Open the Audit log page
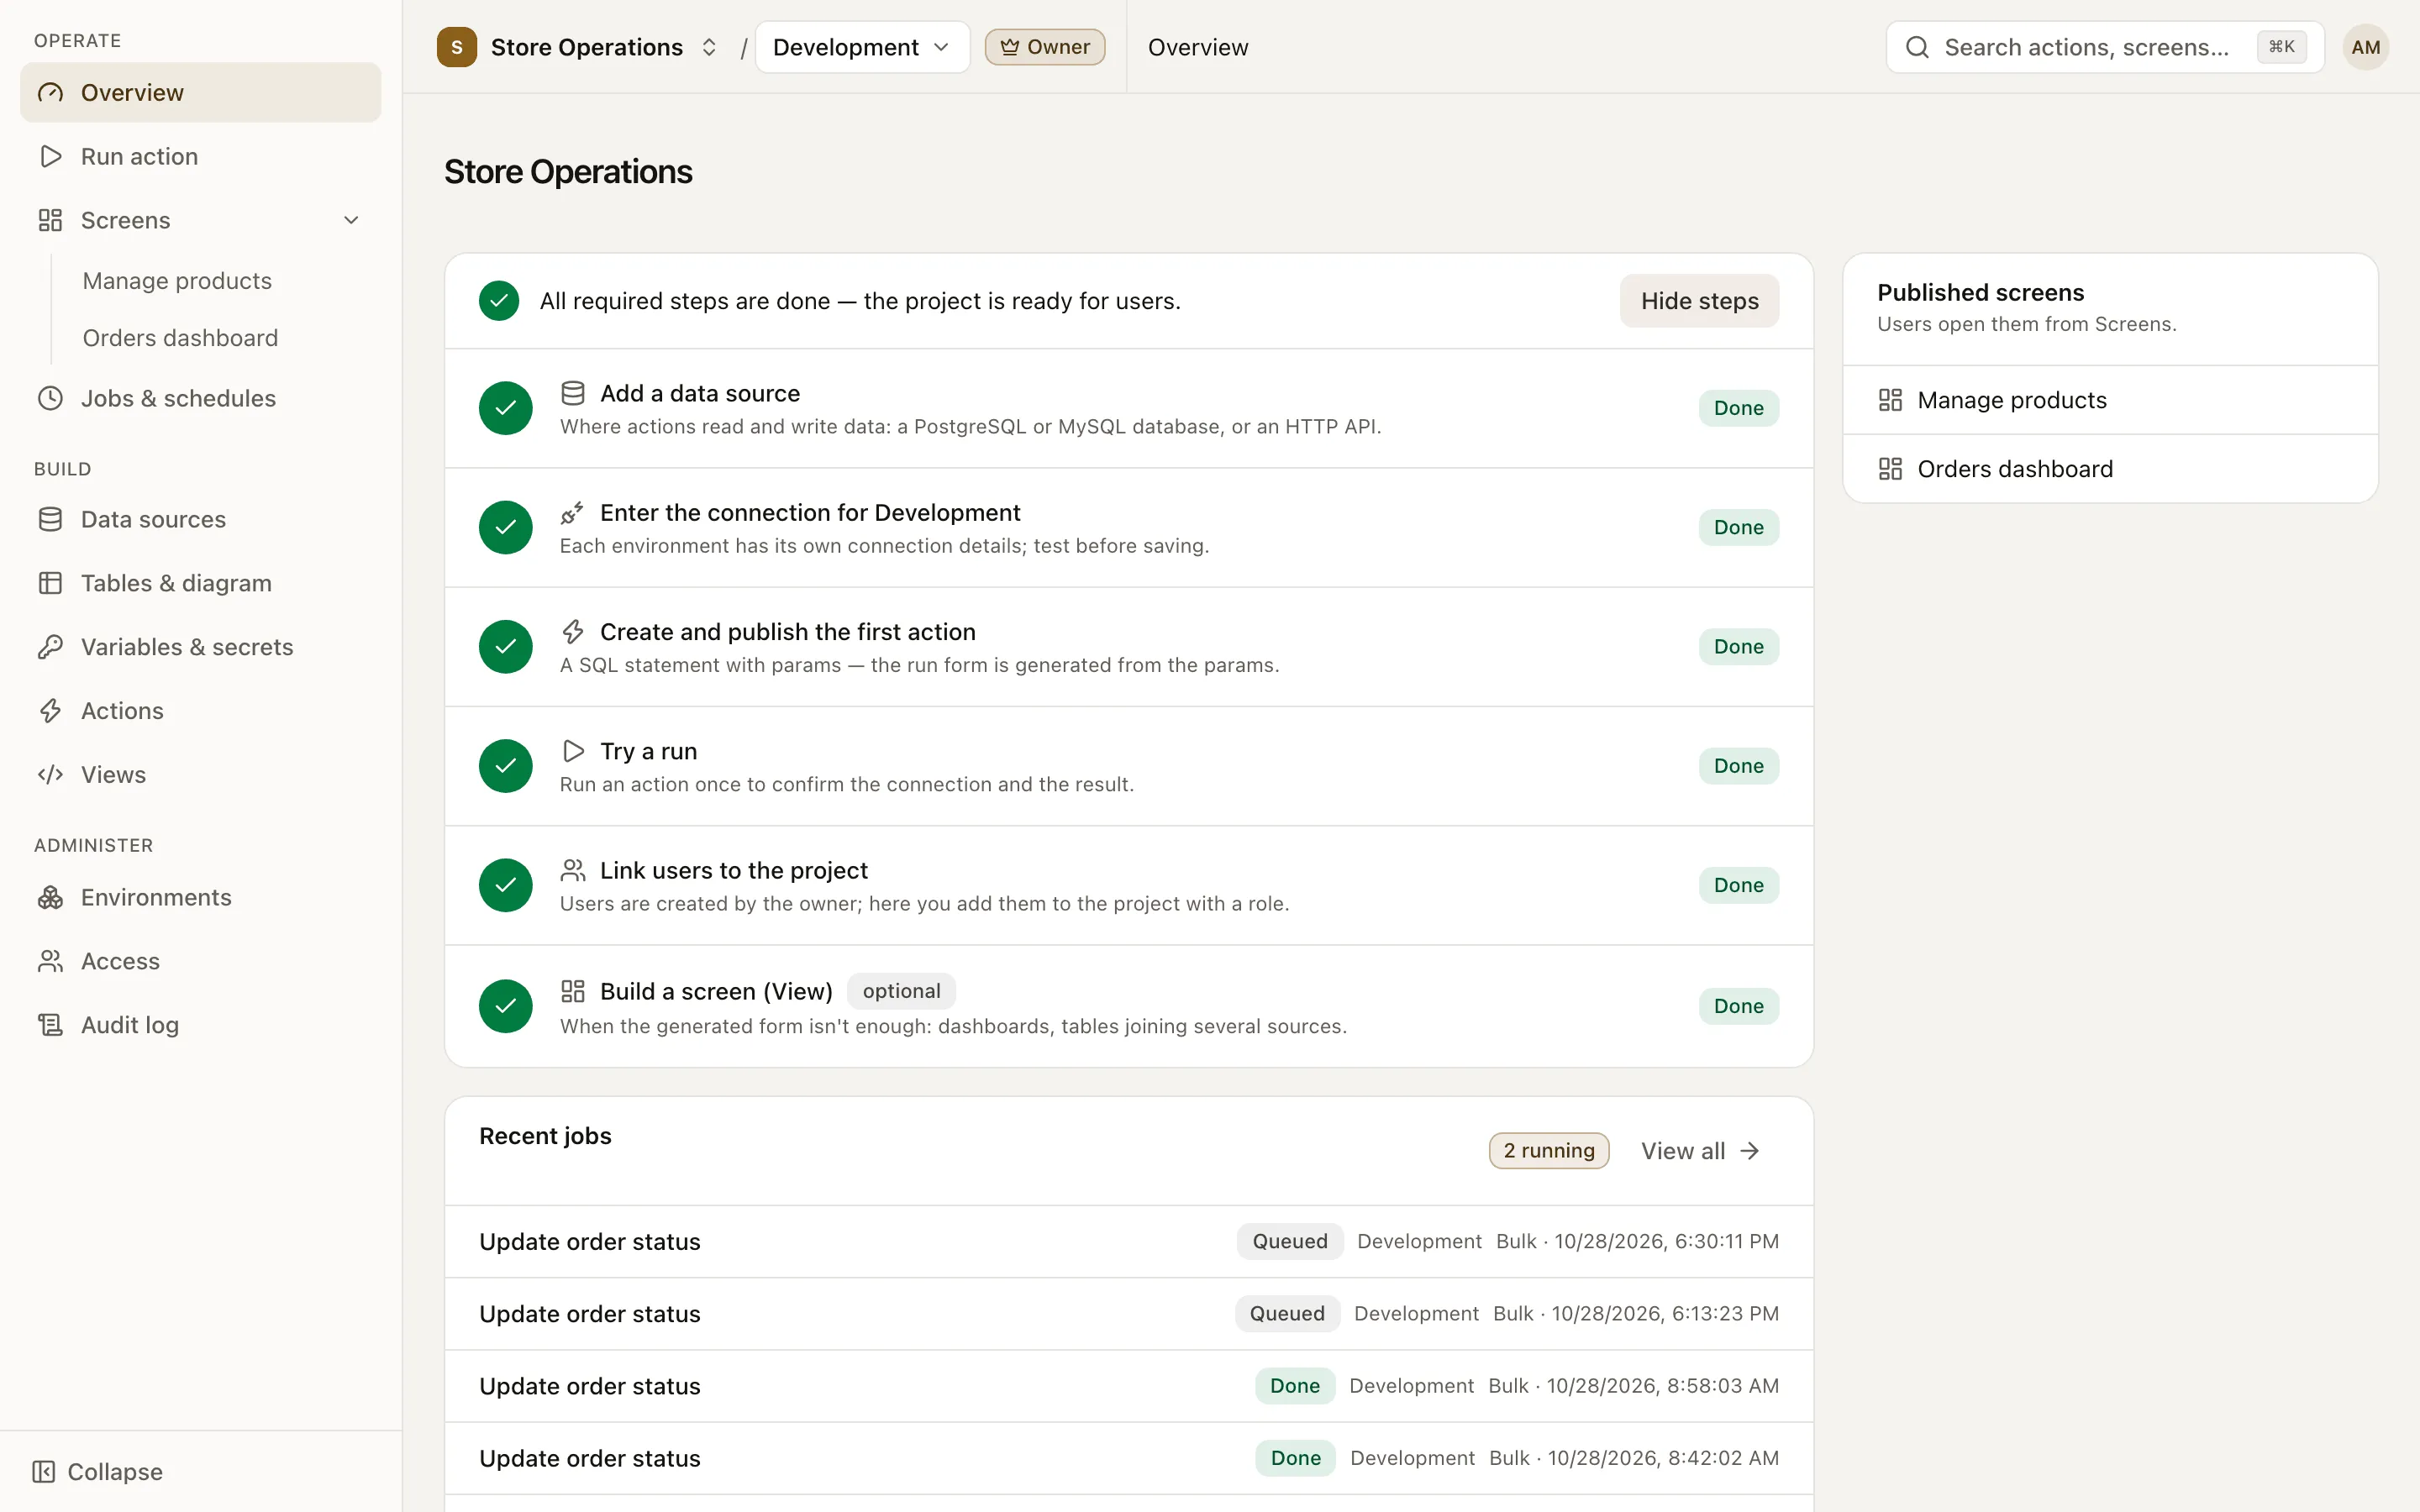 [200, 1026]
